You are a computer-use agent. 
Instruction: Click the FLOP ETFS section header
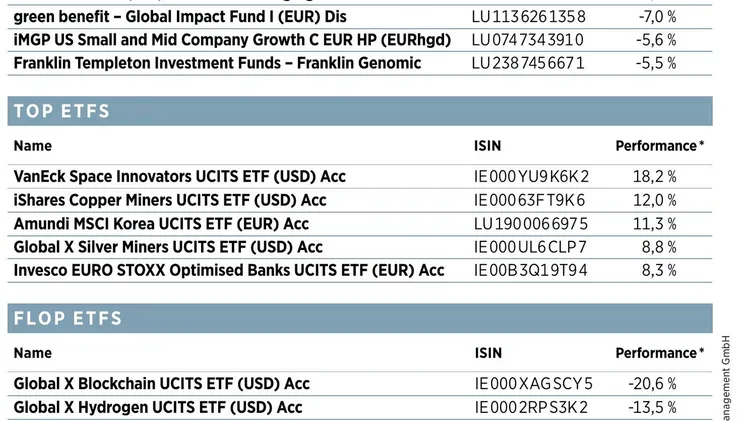point(68,319)
